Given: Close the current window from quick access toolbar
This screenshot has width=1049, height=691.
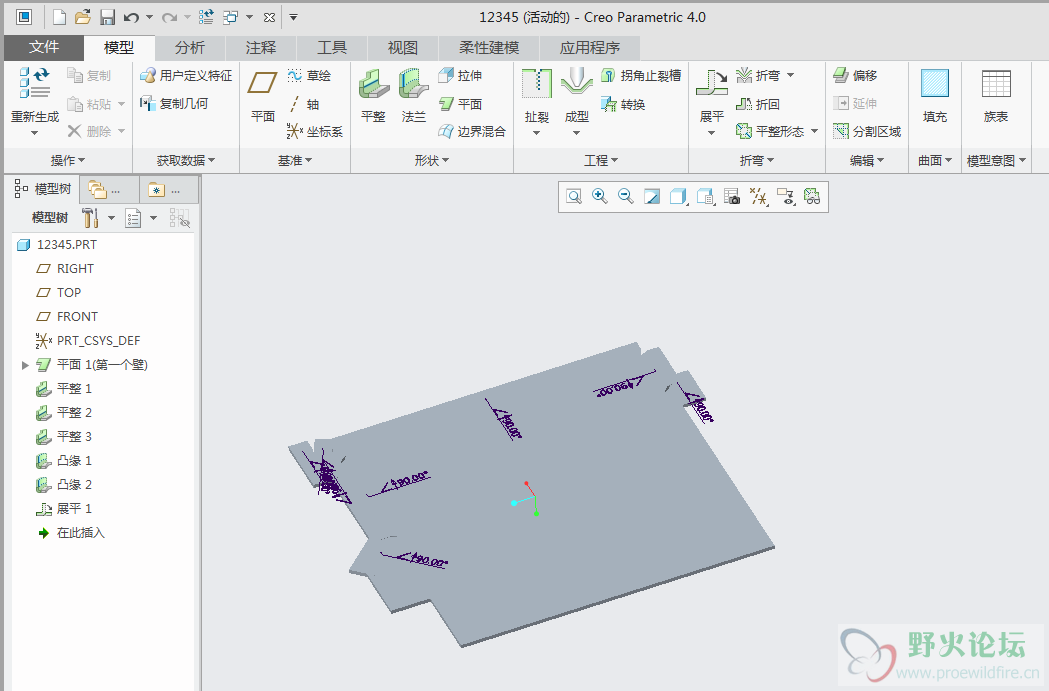Looking at the screenshot, I should coord(270,17).
